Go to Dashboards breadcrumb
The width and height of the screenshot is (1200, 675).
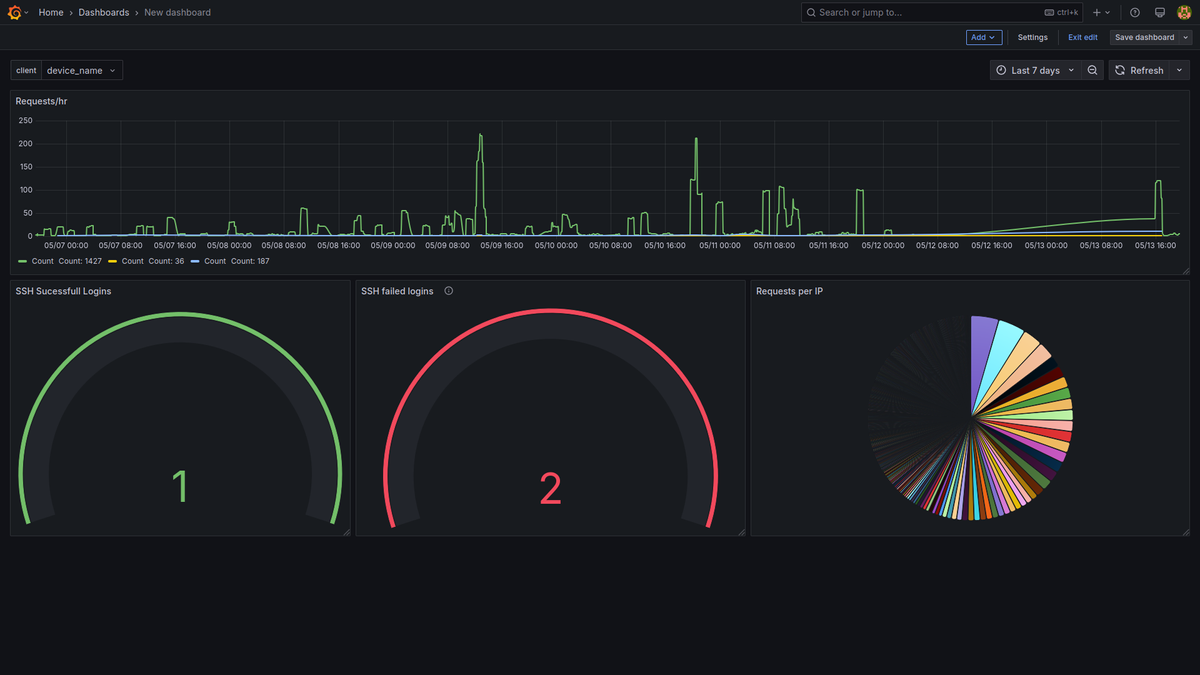click(x=104, y=13)
